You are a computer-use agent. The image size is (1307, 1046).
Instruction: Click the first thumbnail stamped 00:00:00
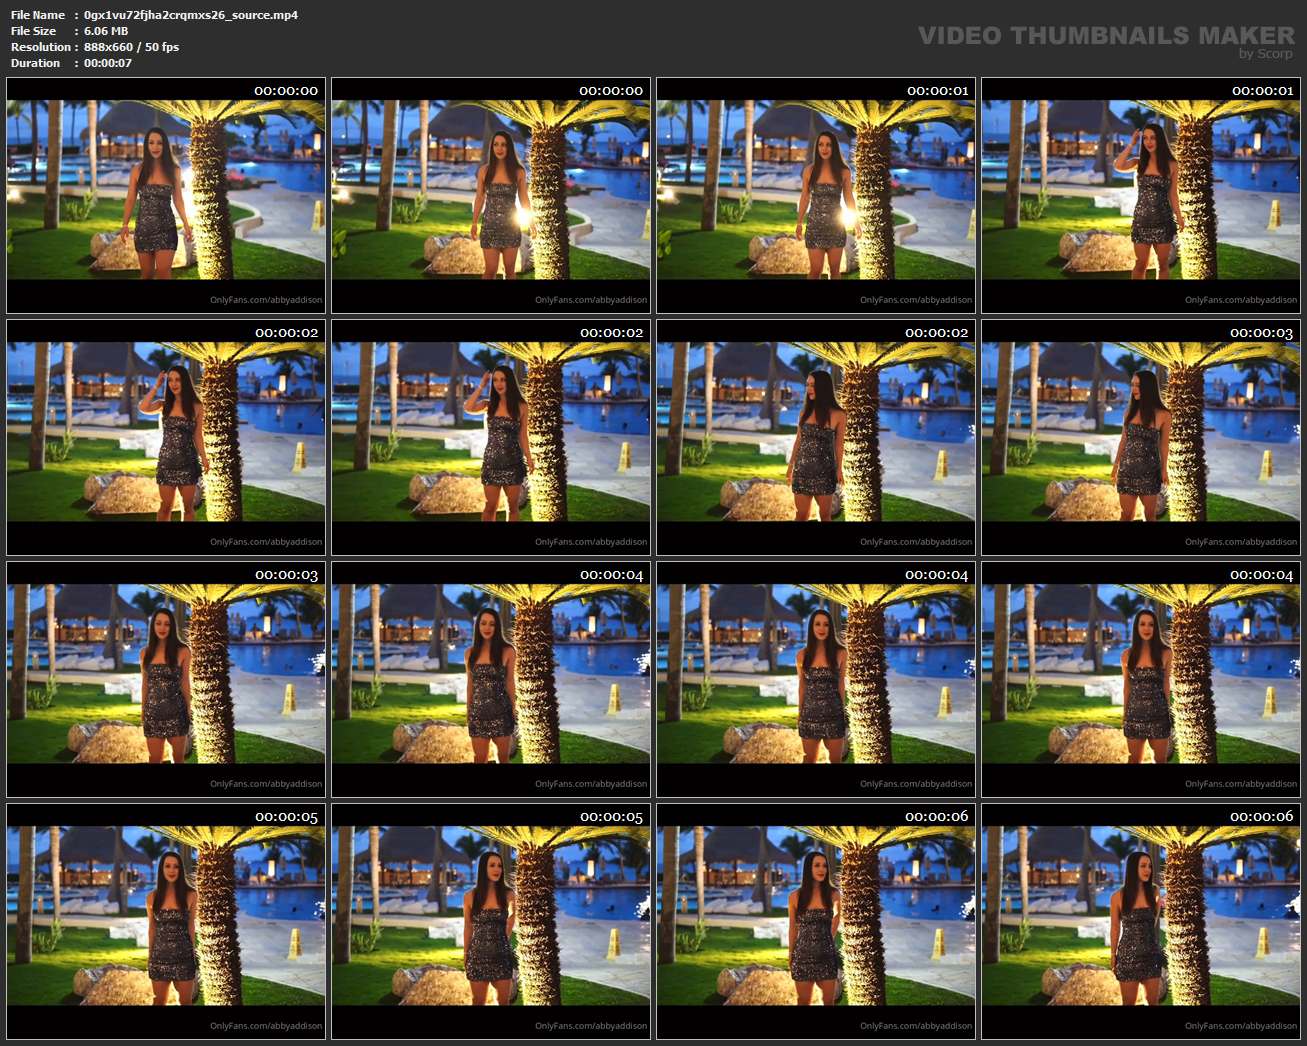coord(166,195)
